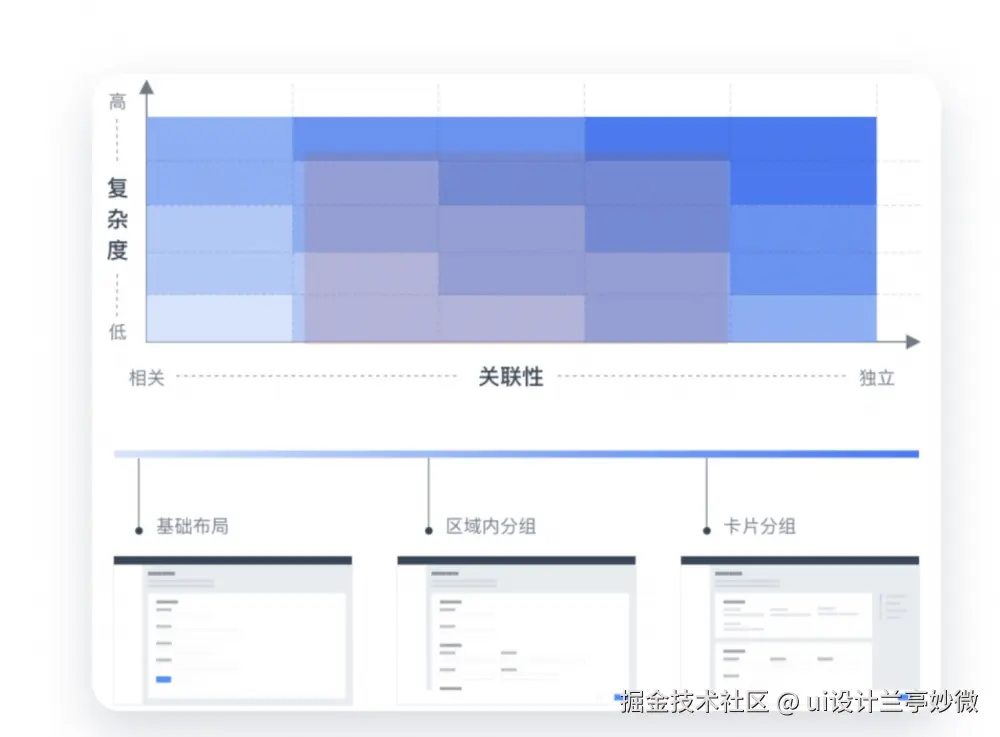Open the 基础布局 layout thumbnail

tap(233, 631)
